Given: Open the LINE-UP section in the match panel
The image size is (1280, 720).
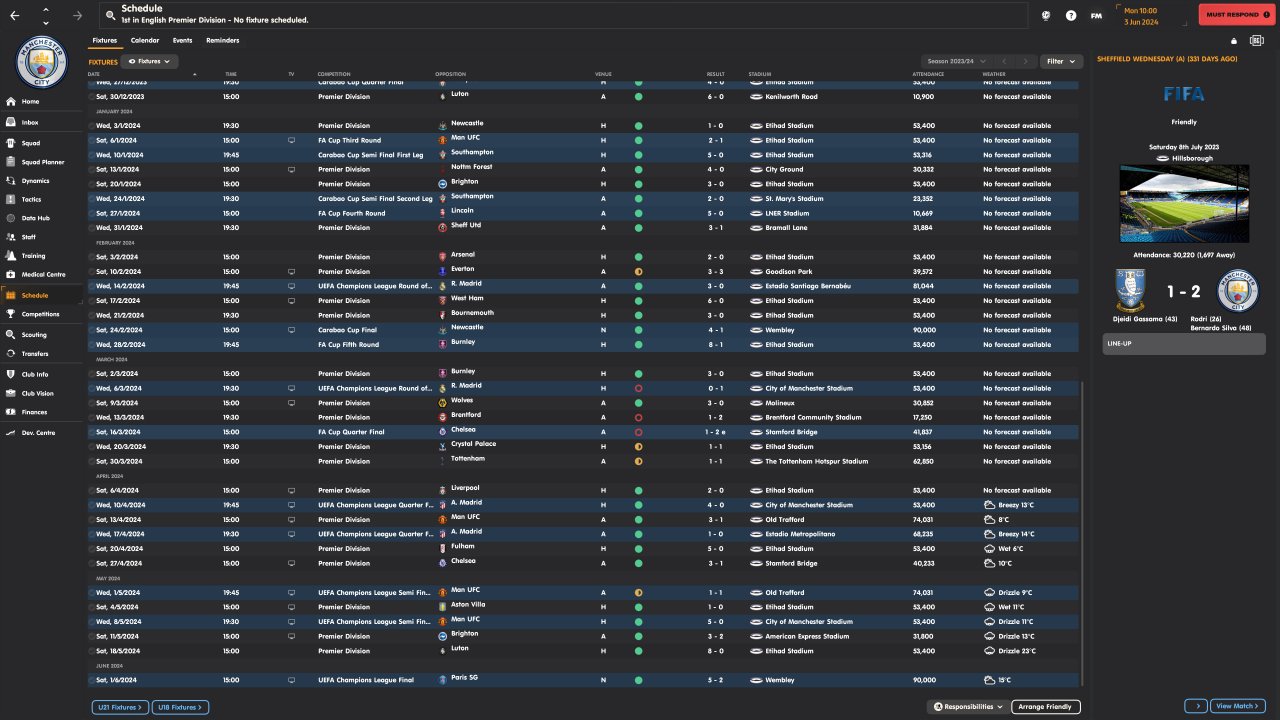Looking at the screenshot, I should point(1183,344).
